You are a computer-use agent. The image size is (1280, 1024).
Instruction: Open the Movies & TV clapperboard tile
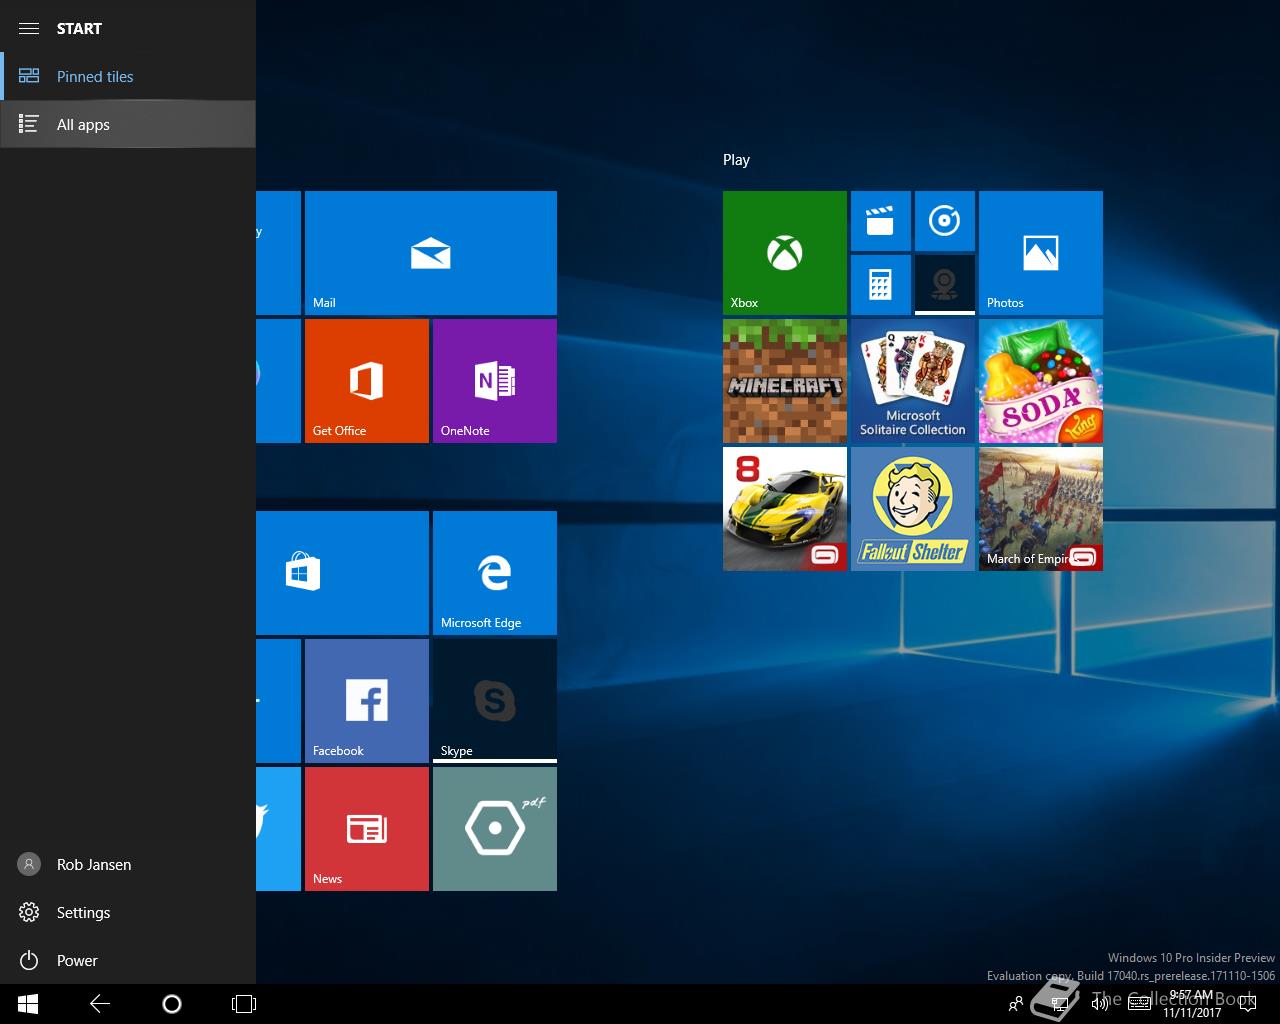click(x=881, y=221)
